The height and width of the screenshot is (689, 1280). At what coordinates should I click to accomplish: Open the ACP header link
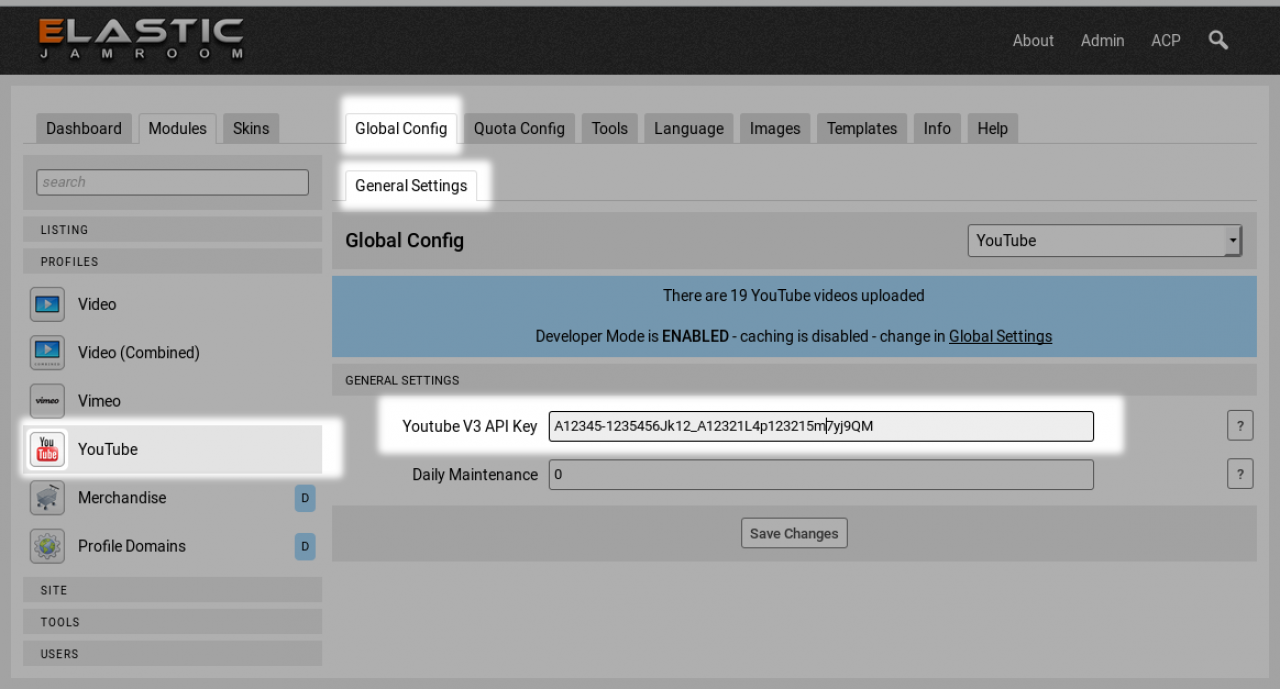(1166, 40)
